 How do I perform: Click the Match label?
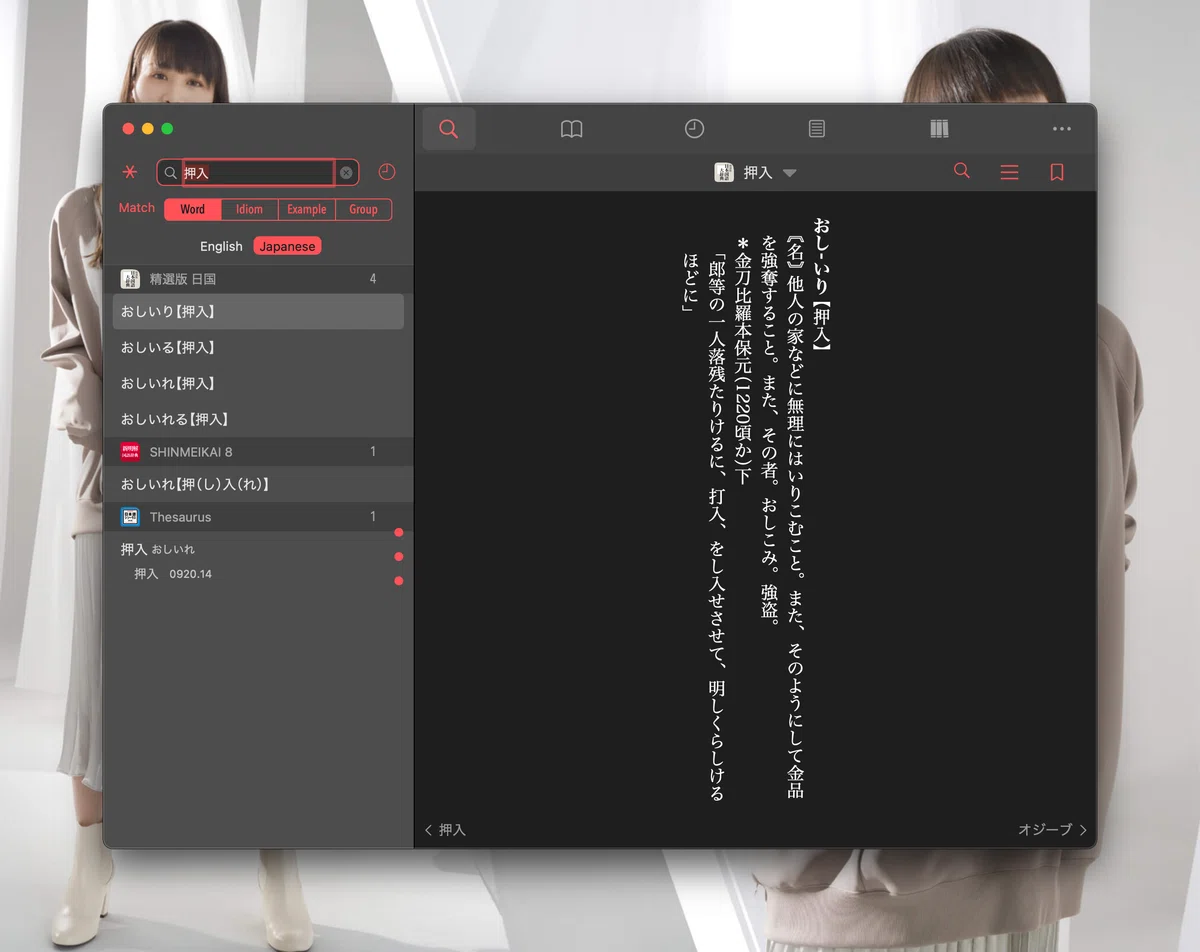tap(137, 208)
